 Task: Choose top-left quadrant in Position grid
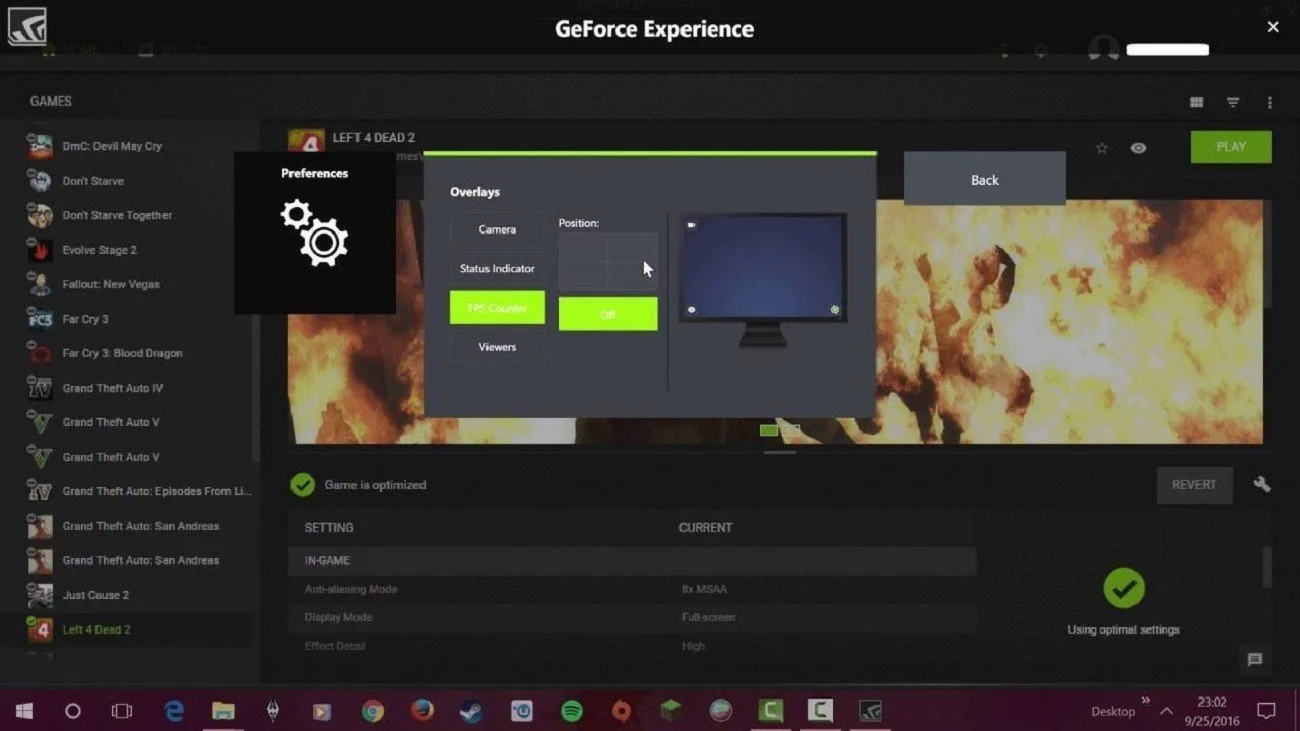pos(583,247)
